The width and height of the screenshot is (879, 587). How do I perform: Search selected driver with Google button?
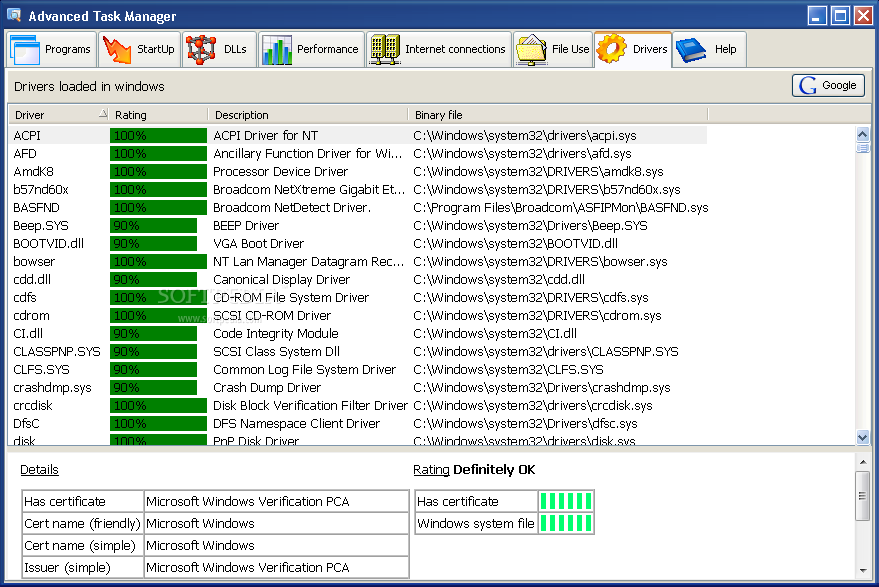(828, 85)
